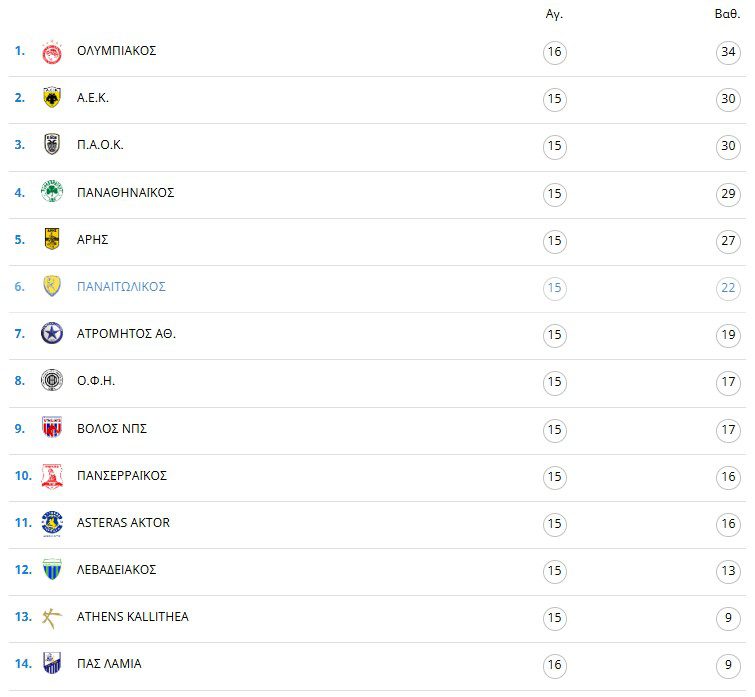Click the Panathinaikos green shamrock crest
This screenshot has height=697, width=755.
[52, 192]
